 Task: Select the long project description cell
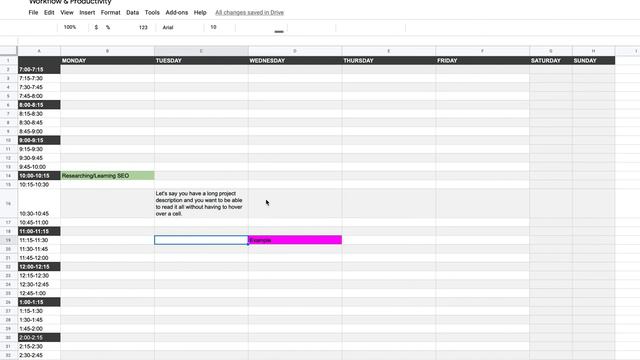201,203
